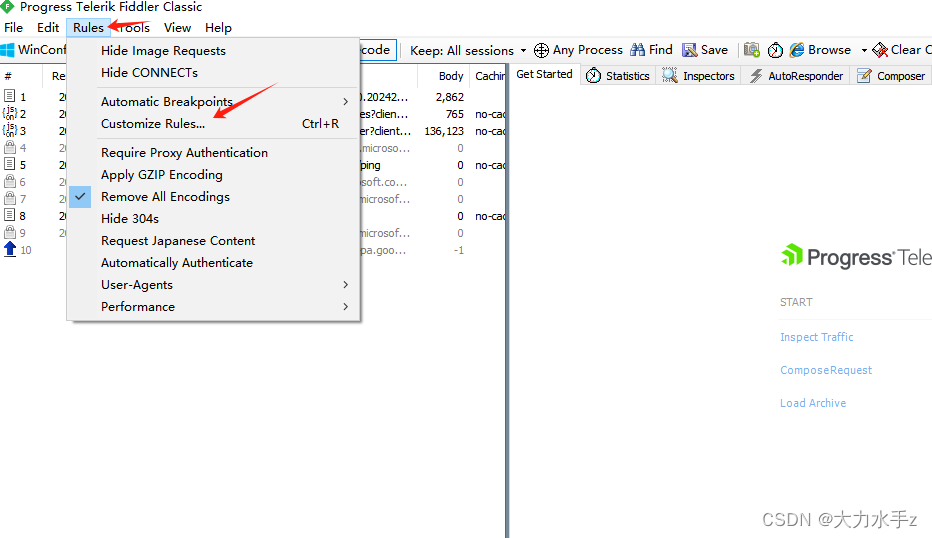Select session row 7 lock icon
Image resolution: width=932 pixels, height=538 pixels.
(10, 198)
